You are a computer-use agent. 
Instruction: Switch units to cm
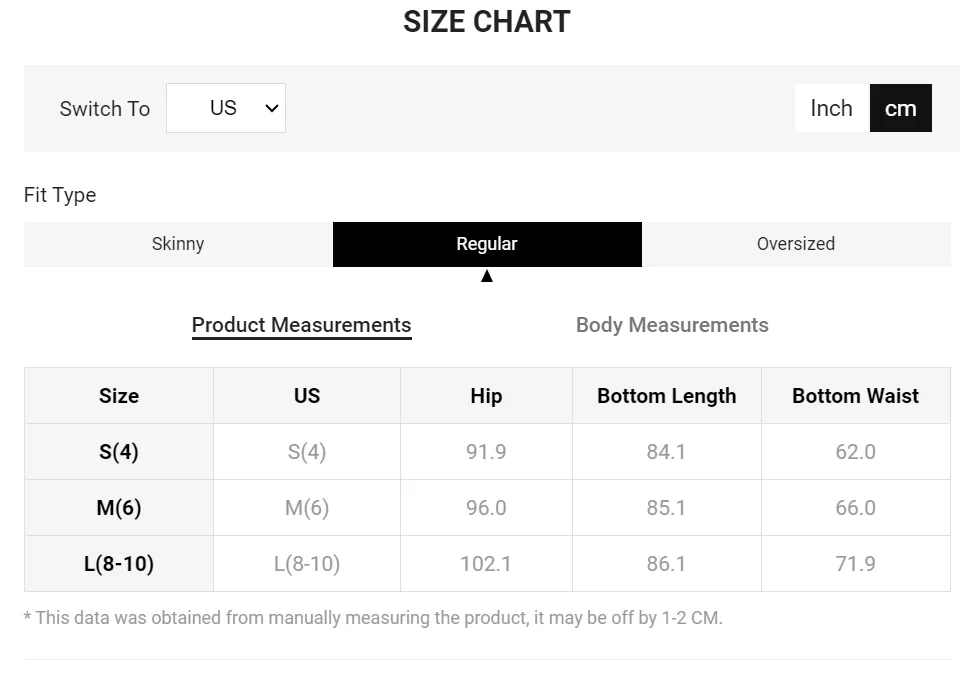click(x=900, y=108)
